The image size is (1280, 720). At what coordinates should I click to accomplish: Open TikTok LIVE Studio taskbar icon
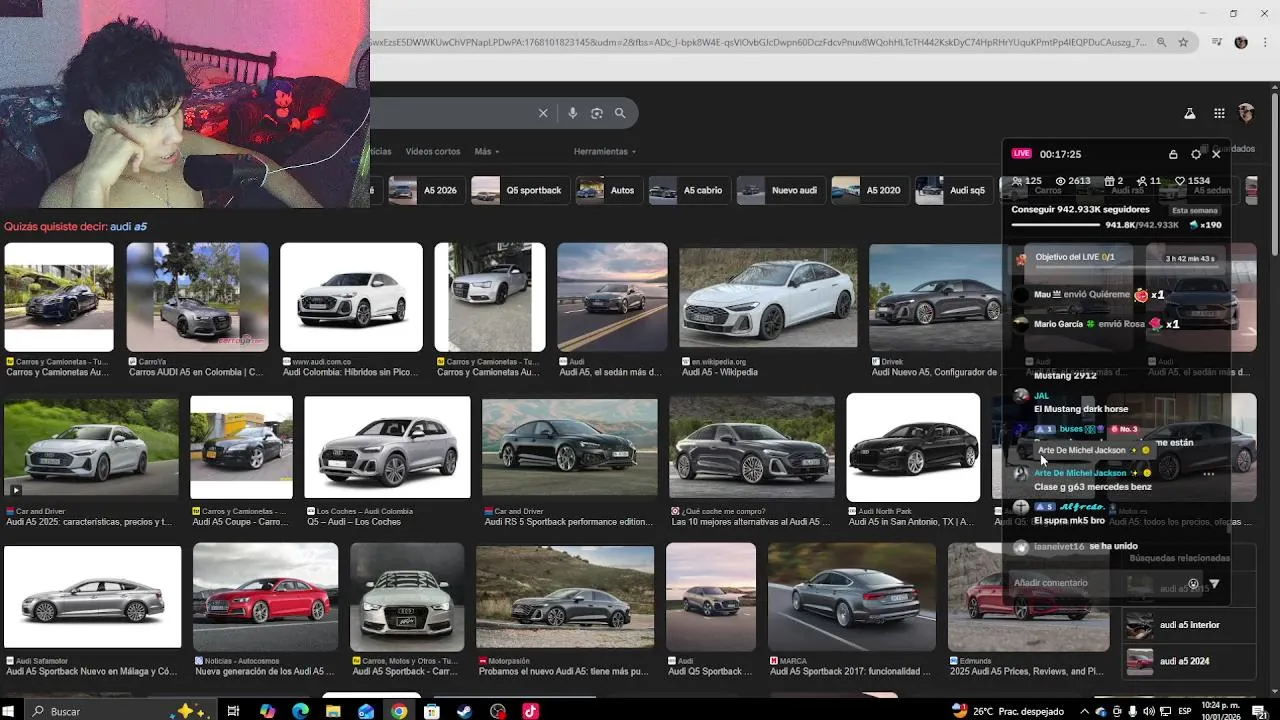pos(530,711)
